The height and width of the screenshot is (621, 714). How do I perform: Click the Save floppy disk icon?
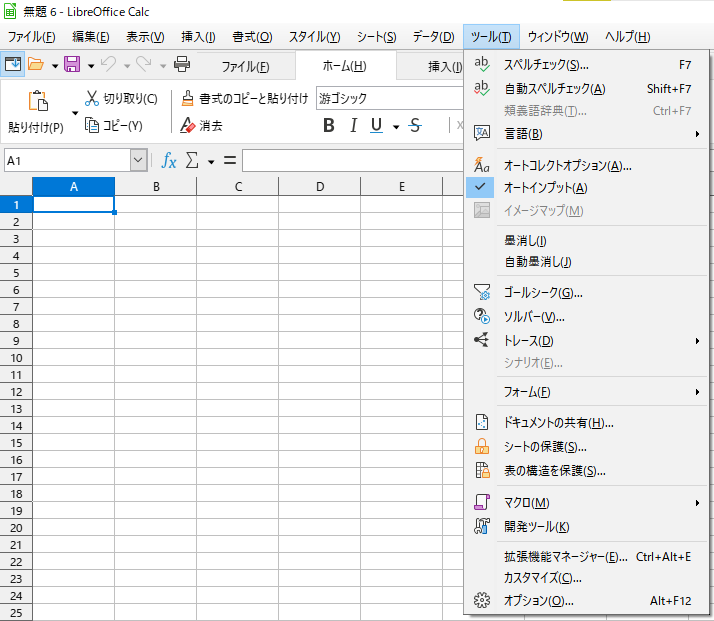click(72, 64)
